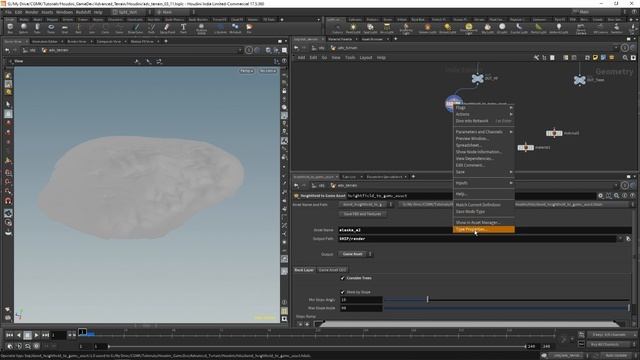Image resolution: width=640 pixels, height=360 pixels.
Task: Add an Area Light from the shelf
Action: coord(387,28)
